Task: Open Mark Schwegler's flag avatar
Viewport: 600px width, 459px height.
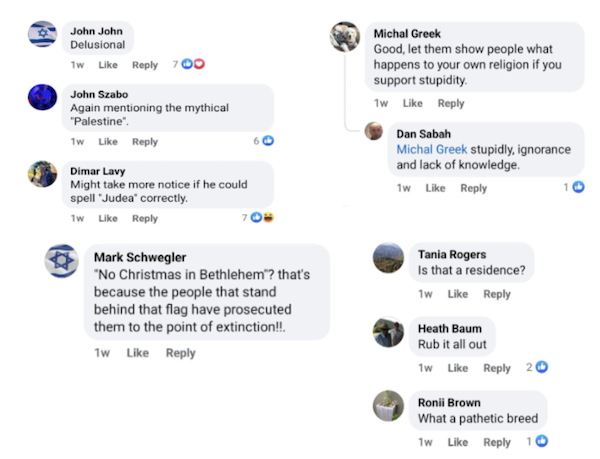Action: pos(62,260)
